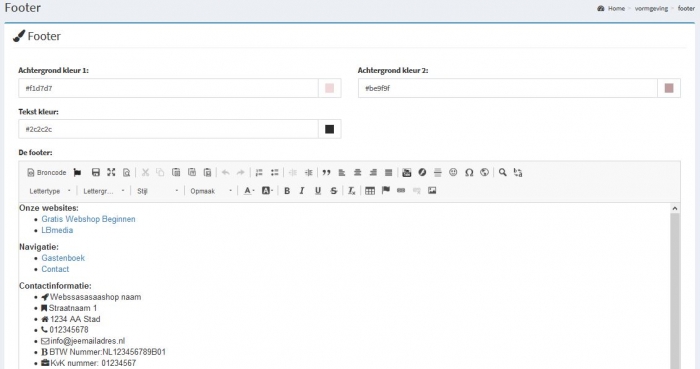Image resolution: width=700 pixels, height=369 pixels.
Task: Redo the last edit
Action: click(241, 172)
